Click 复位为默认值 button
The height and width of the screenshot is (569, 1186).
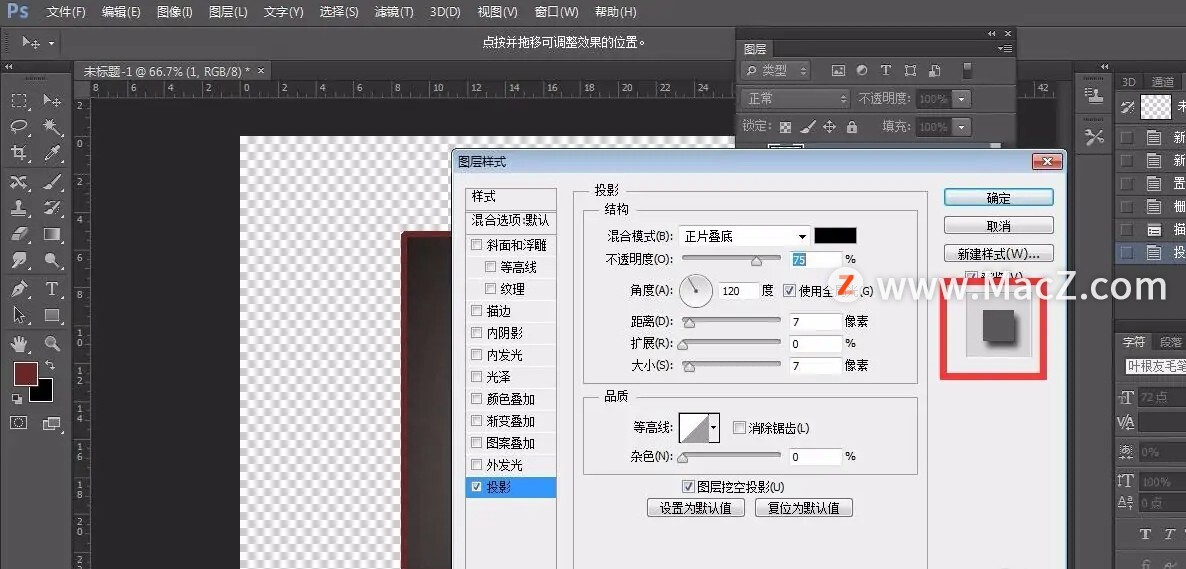coord(803,508)
